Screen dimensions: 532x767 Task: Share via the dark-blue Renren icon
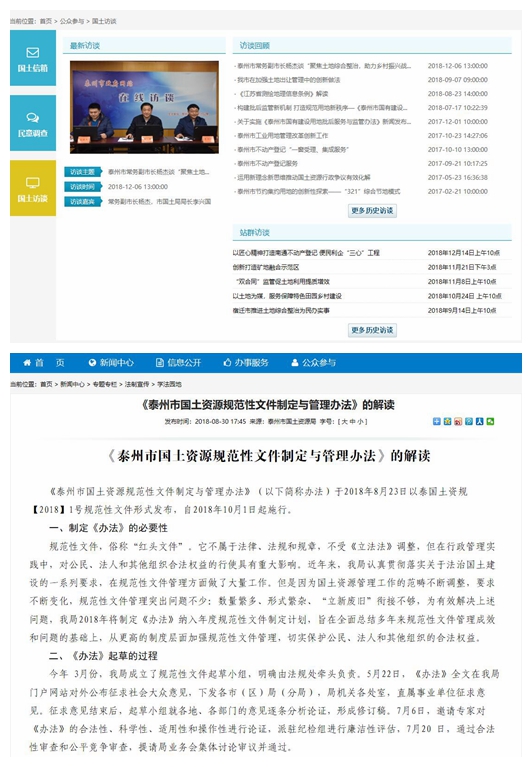tap(480, 421)
